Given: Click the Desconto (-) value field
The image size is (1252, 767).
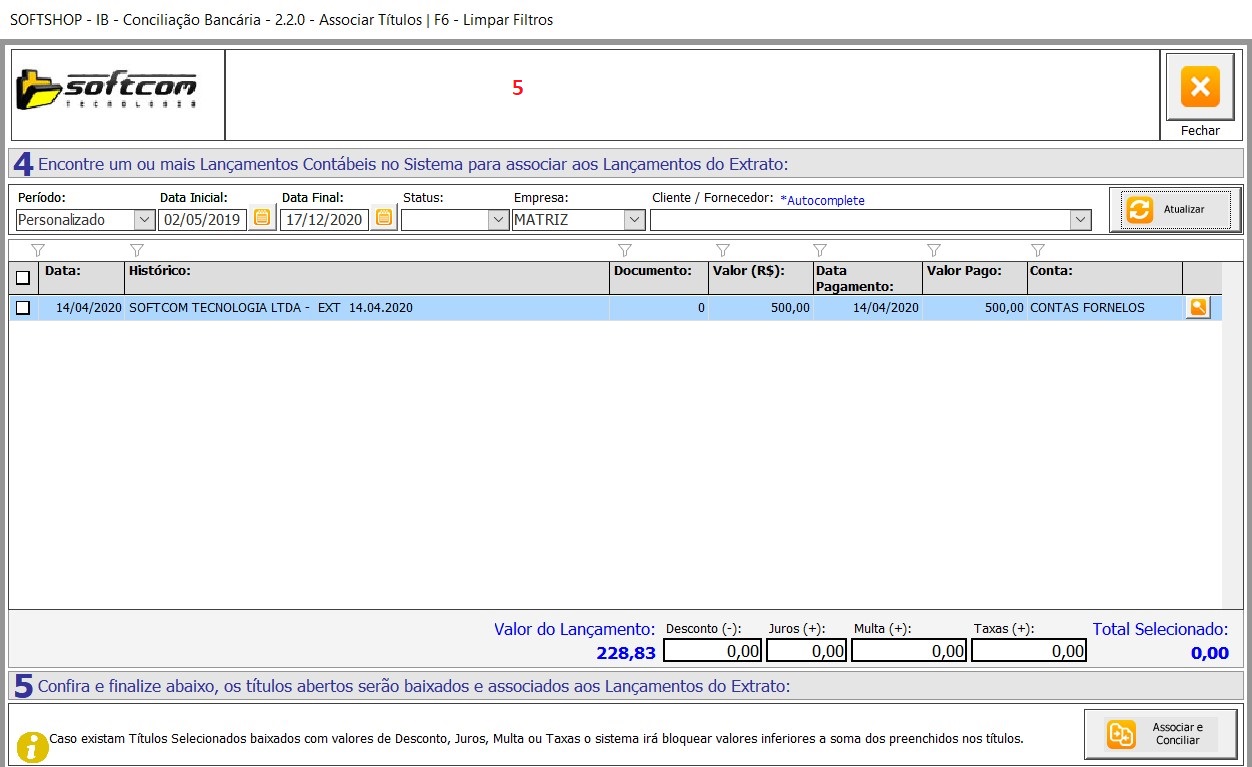Looking at the screenshot, I should point(712,651).
